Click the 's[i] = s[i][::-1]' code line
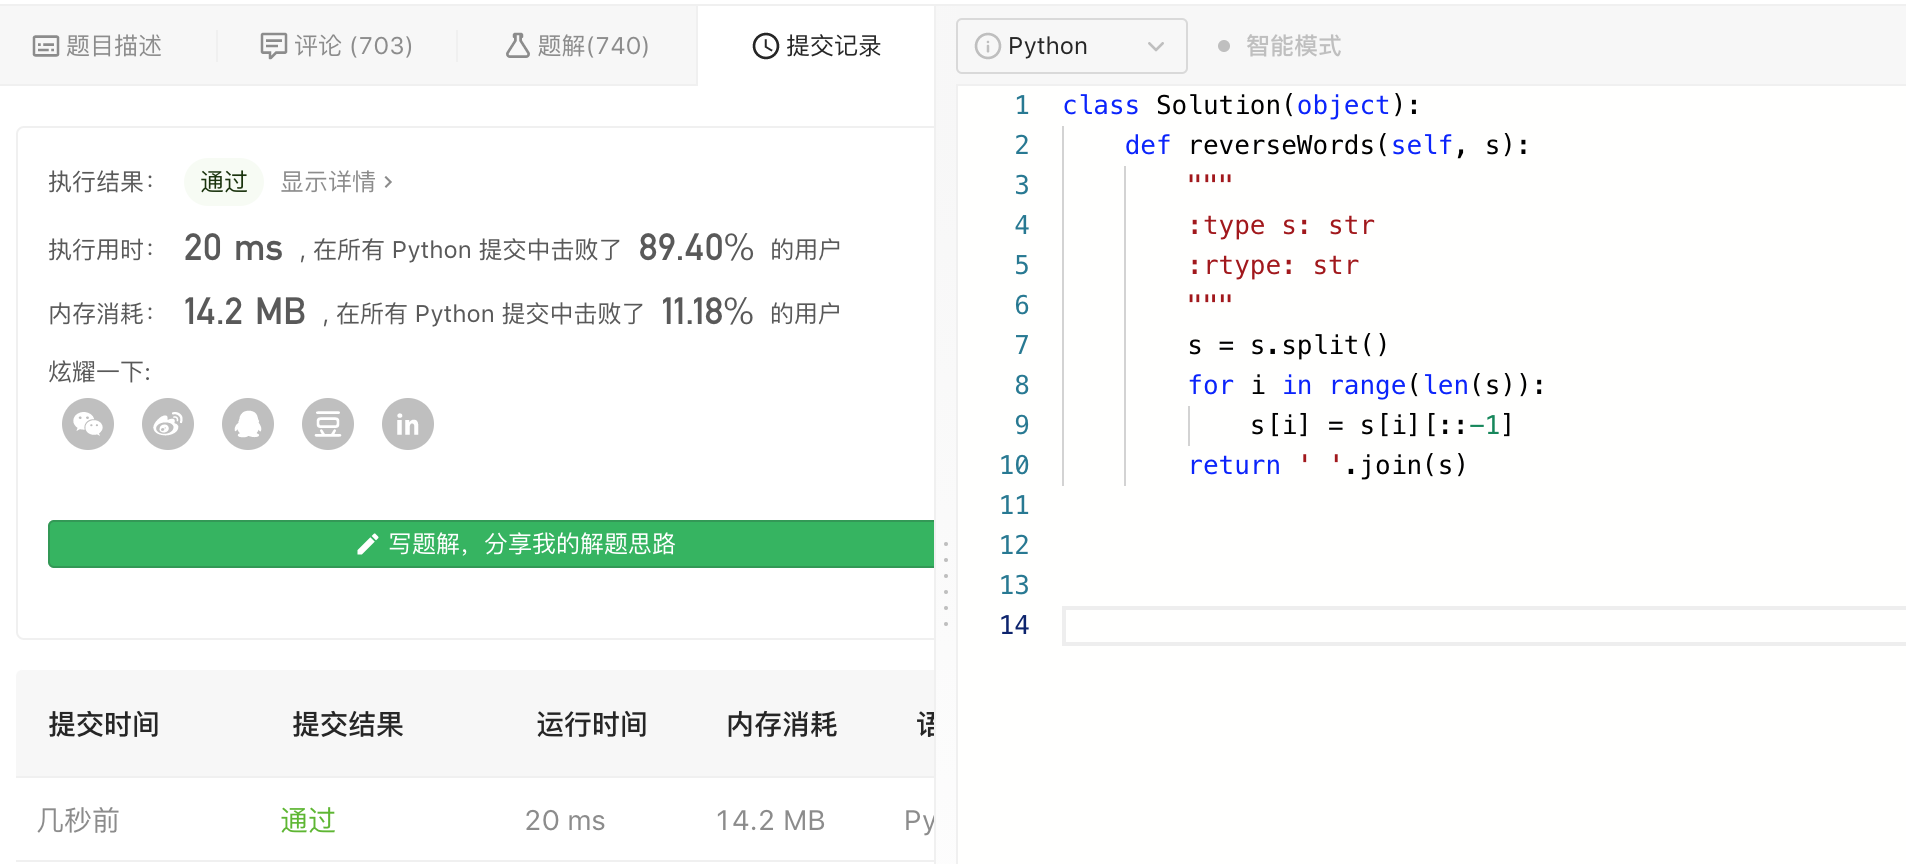The height and width of the screenshot is (864, 1906). pyautogui.click(x=1381, y=425)
